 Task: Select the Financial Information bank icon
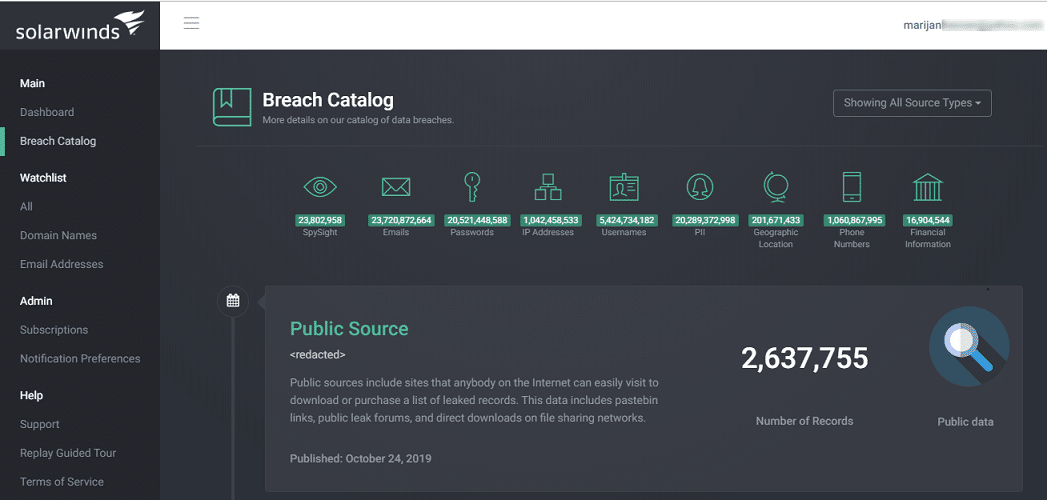tap(927, 188)
